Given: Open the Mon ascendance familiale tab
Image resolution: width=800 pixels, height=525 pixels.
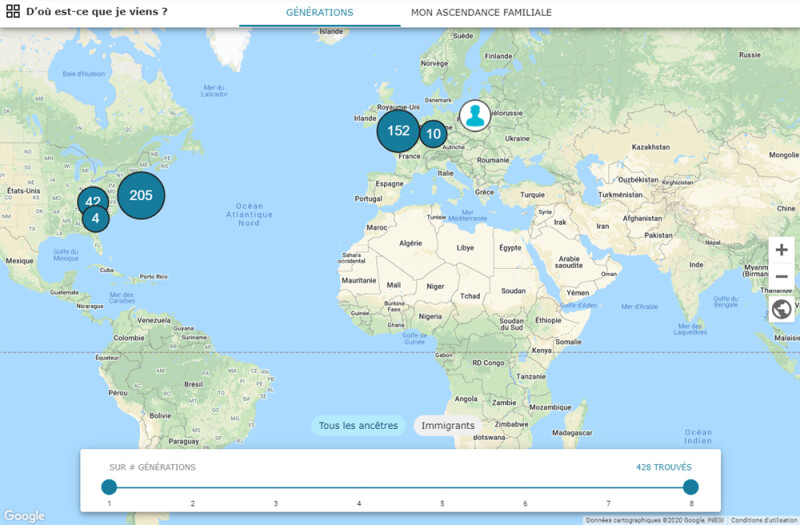Looking at the screenshot, I should point(481,13).
